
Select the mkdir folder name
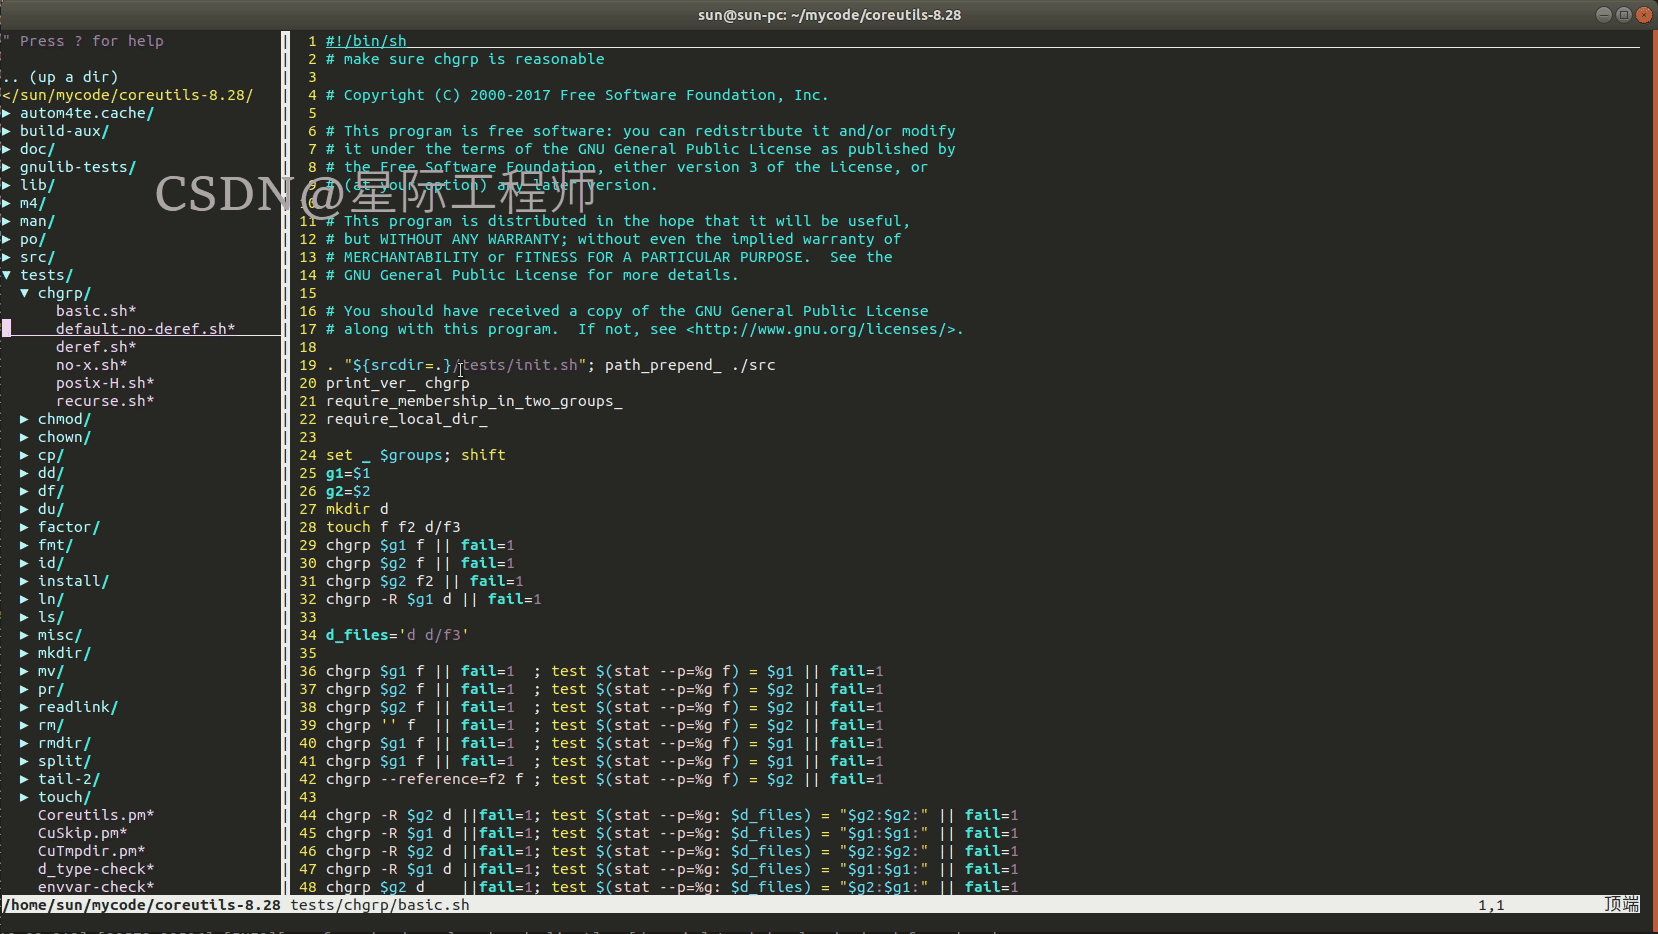pos(64,653)
